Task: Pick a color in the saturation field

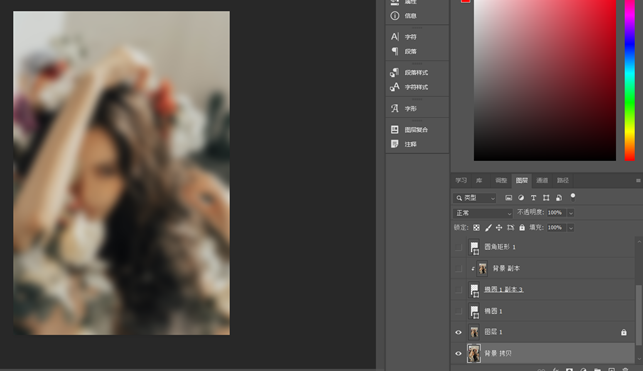Action: point(545,80)
